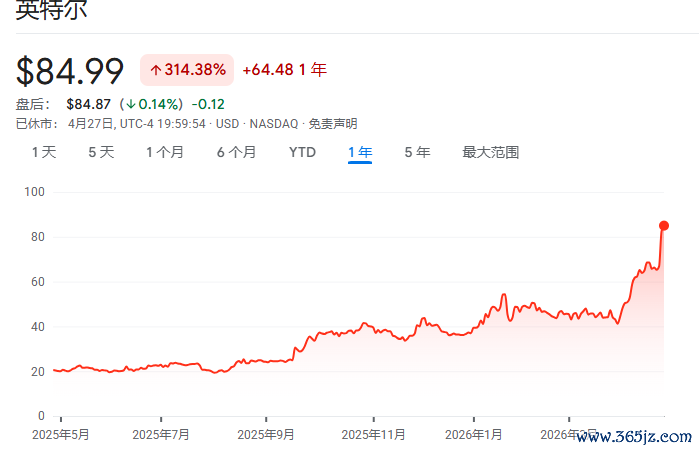The image size is (699, 452).
Task: Open the YTD range tab
Action: point(302,152)
